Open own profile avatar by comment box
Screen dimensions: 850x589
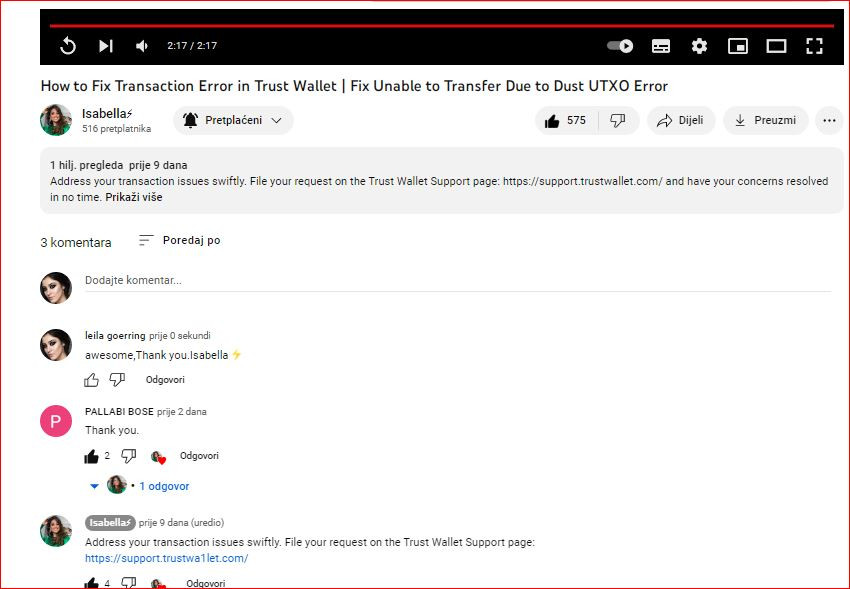pos(56,288)
